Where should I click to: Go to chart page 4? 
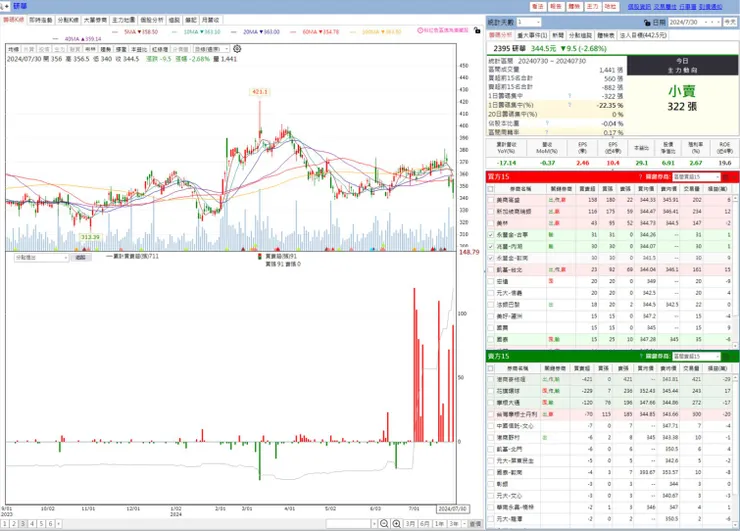click(x=32, y=524)
